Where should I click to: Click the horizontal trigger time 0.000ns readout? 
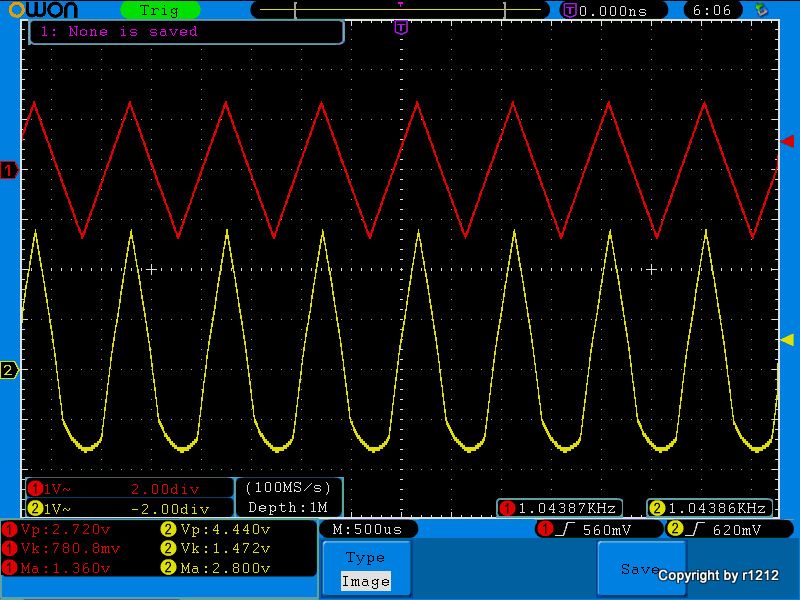[x=613, y=11]
